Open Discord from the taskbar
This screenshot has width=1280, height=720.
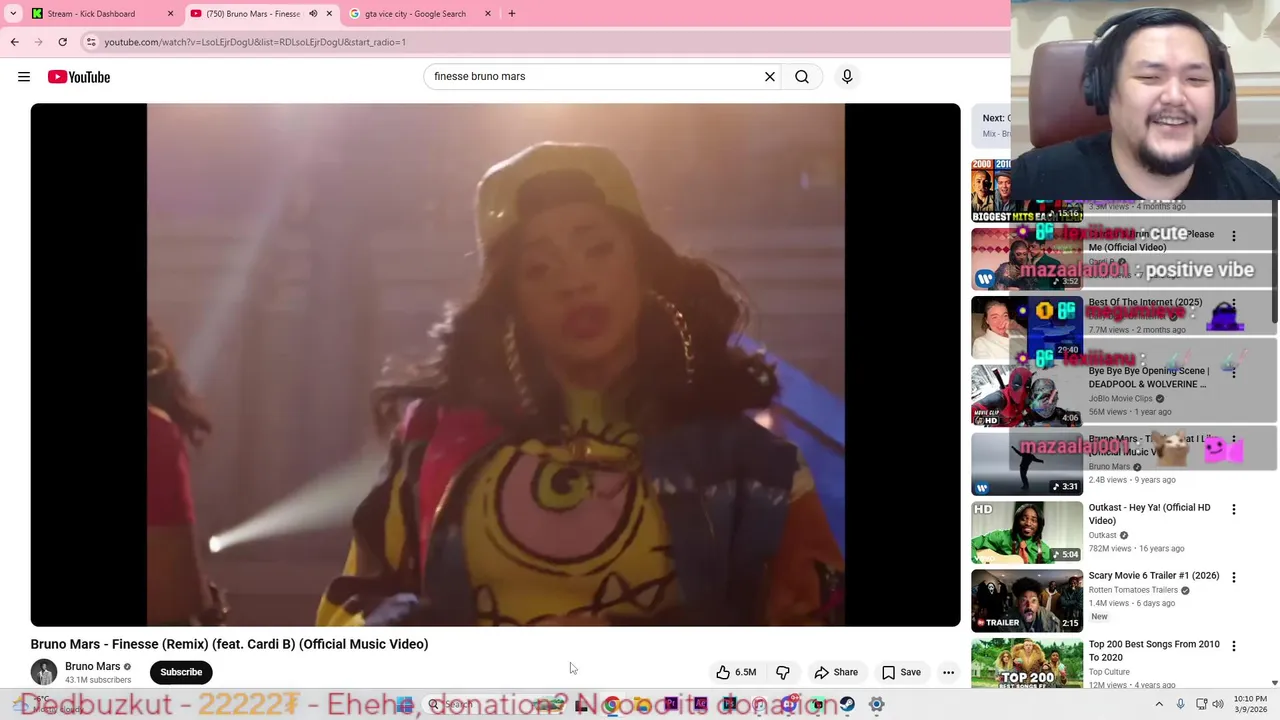pyautogui.click(x=789, y=705)
